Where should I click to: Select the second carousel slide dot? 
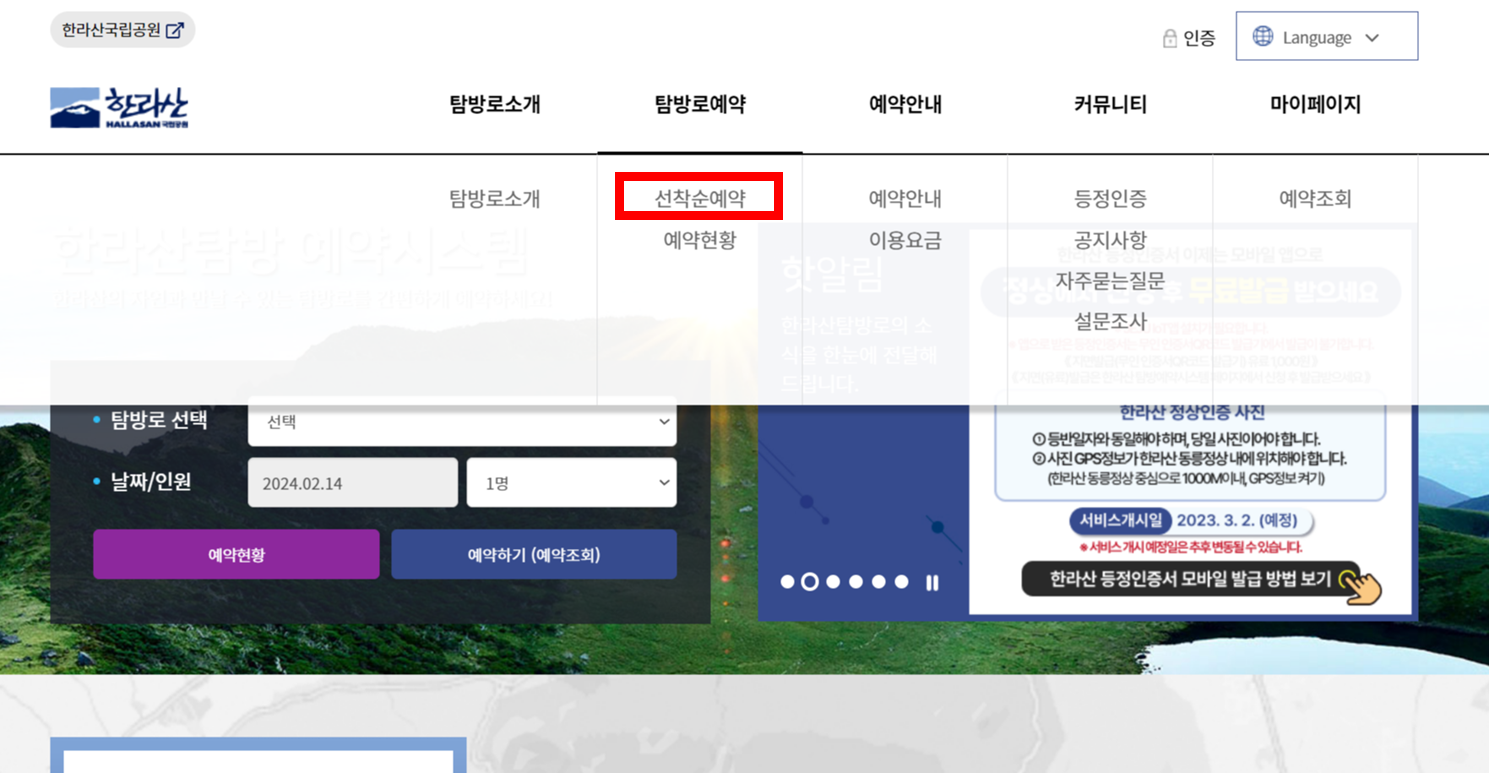click(810, 582)
